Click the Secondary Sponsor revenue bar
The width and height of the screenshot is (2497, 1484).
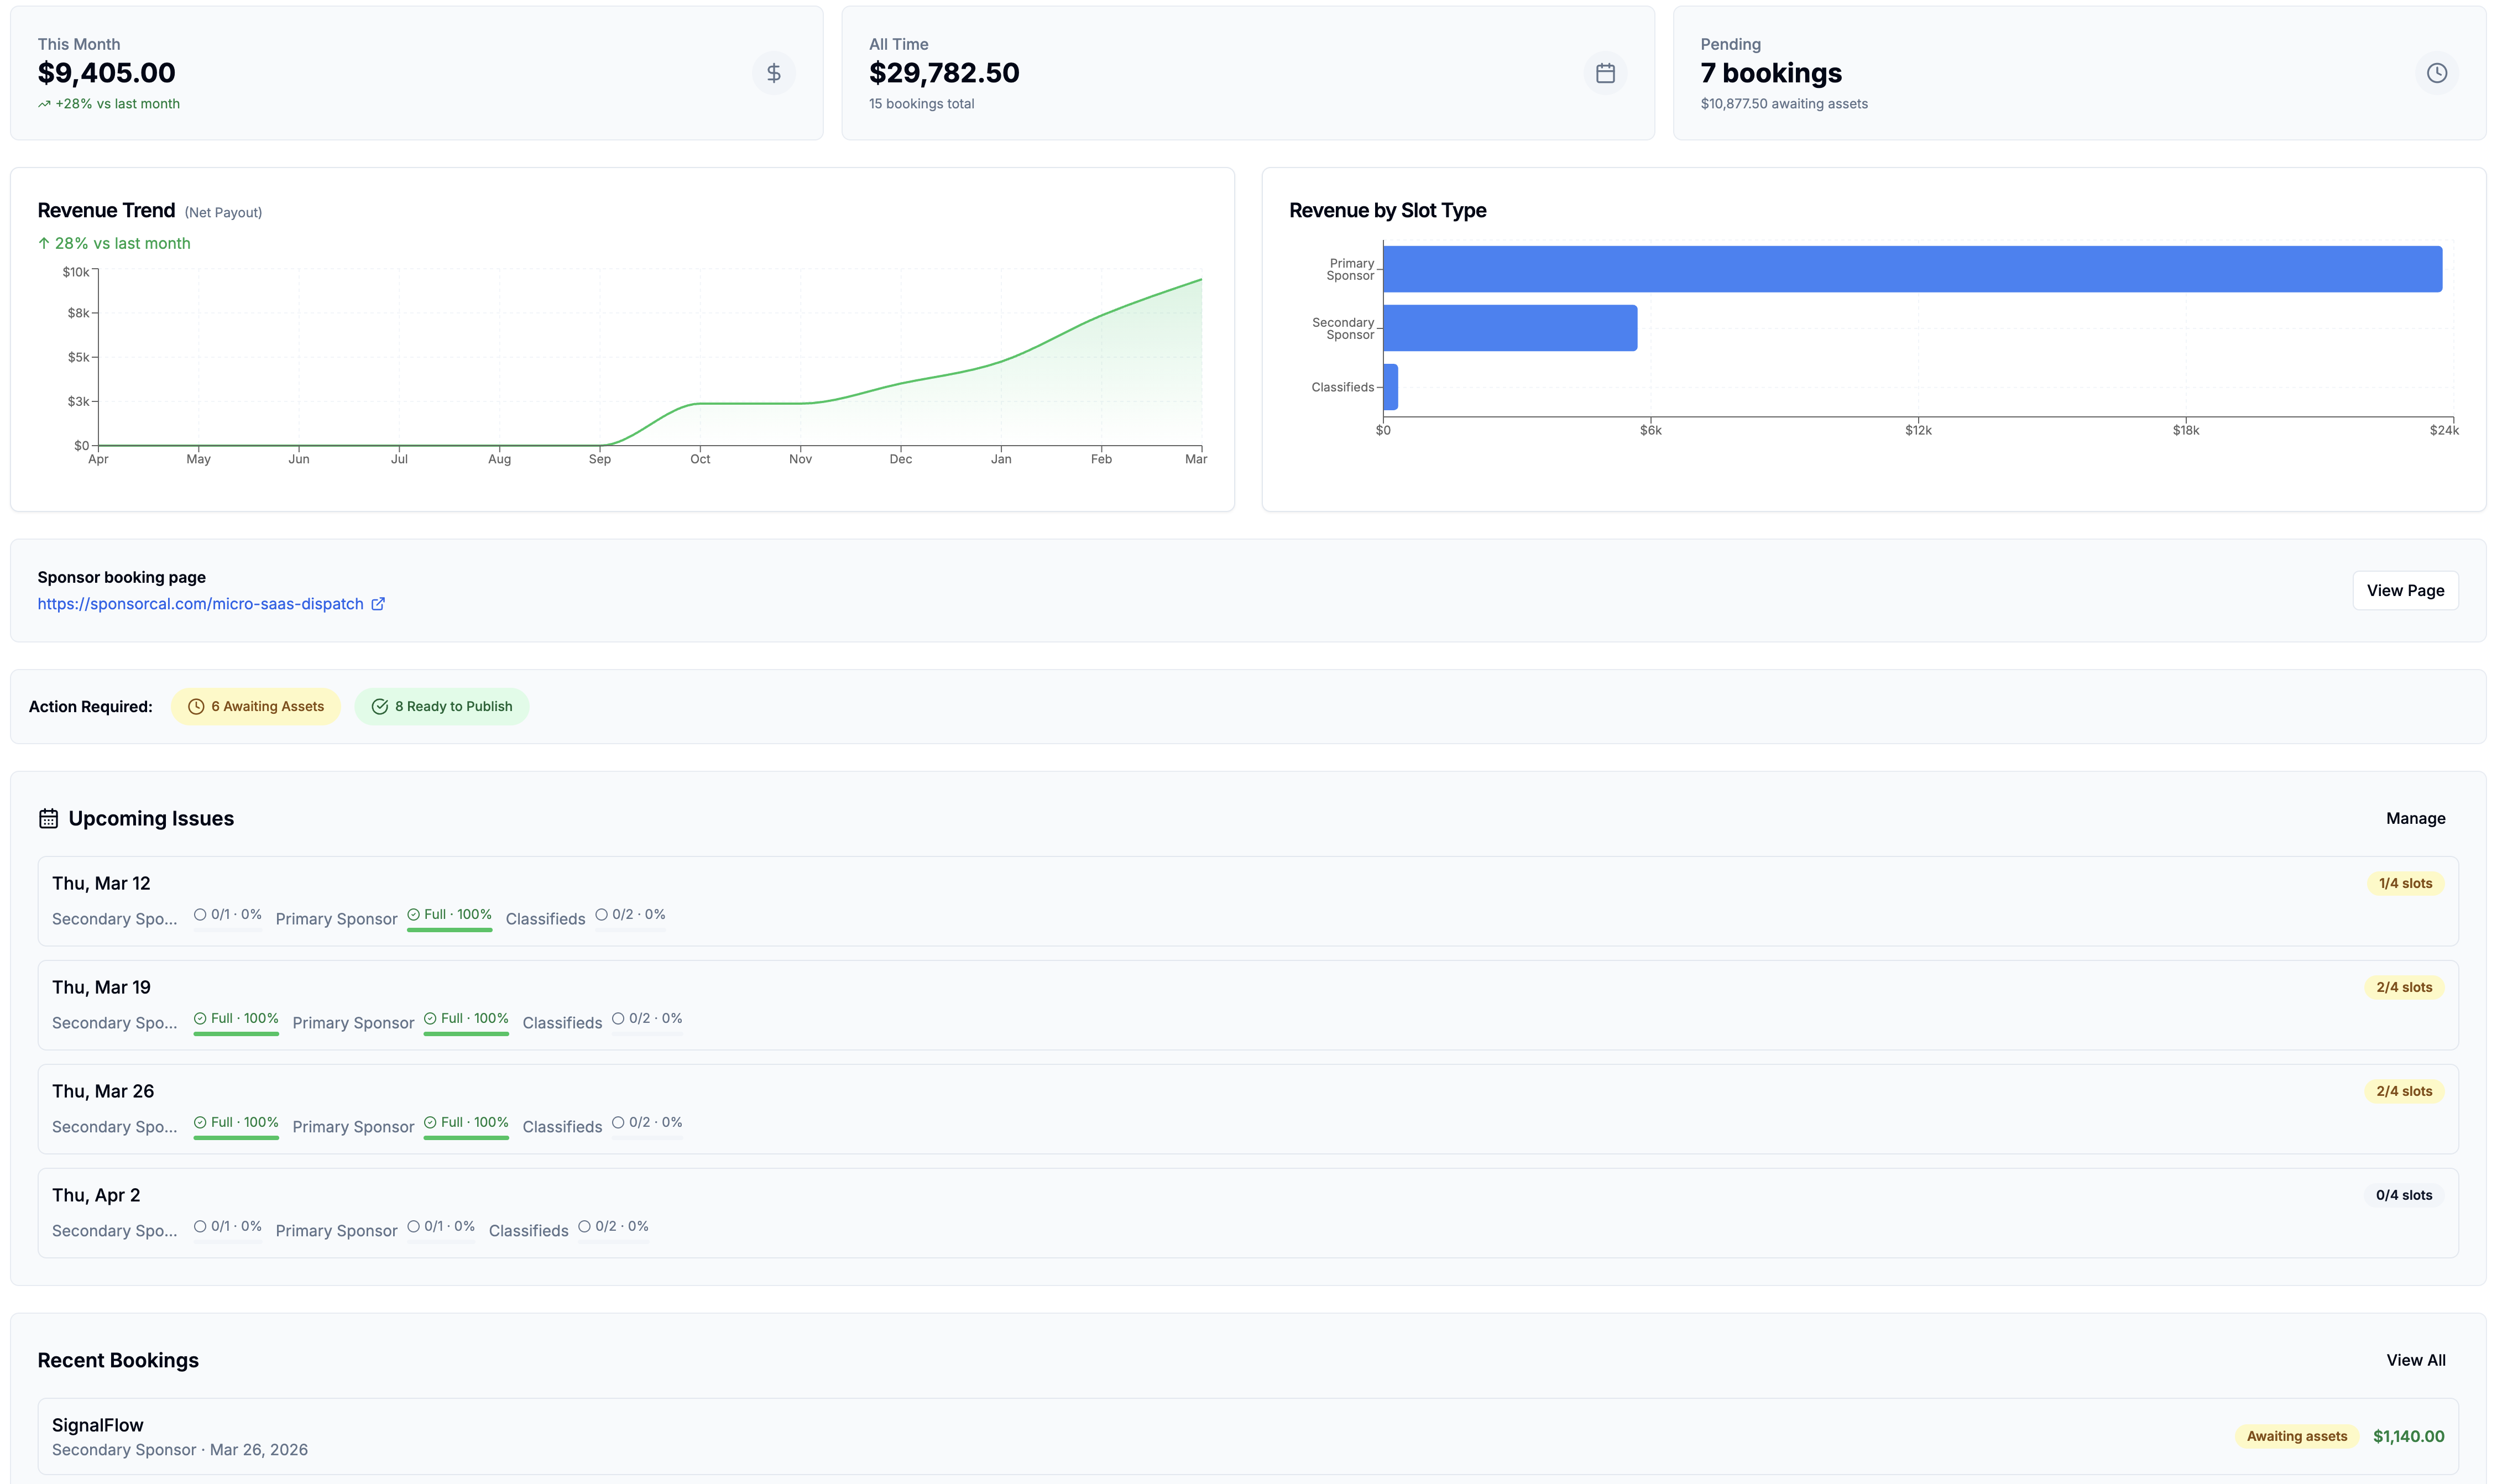[1509, 328]
